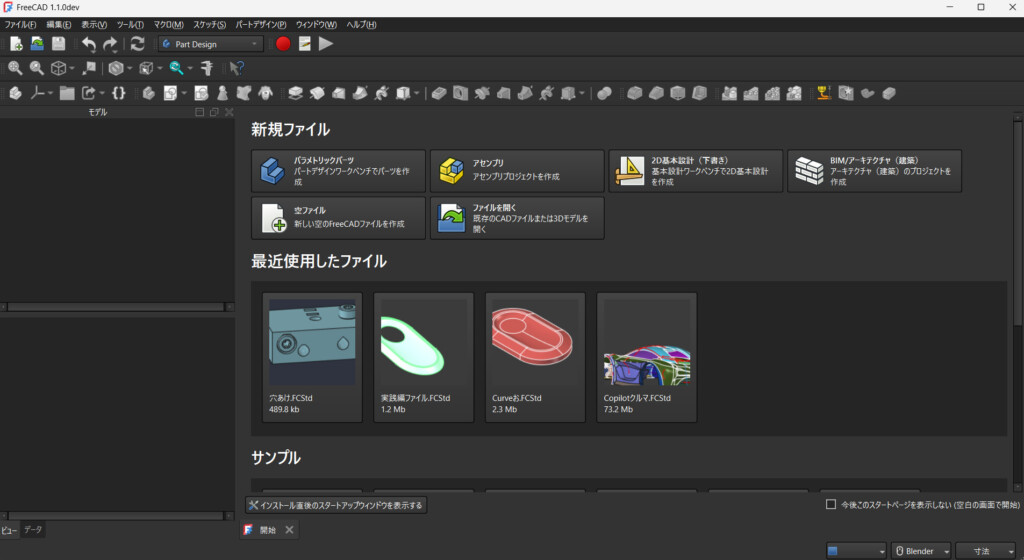1024x560 pixels.
Task: Click the isometric view cube icon
Action: pos(58,68)
